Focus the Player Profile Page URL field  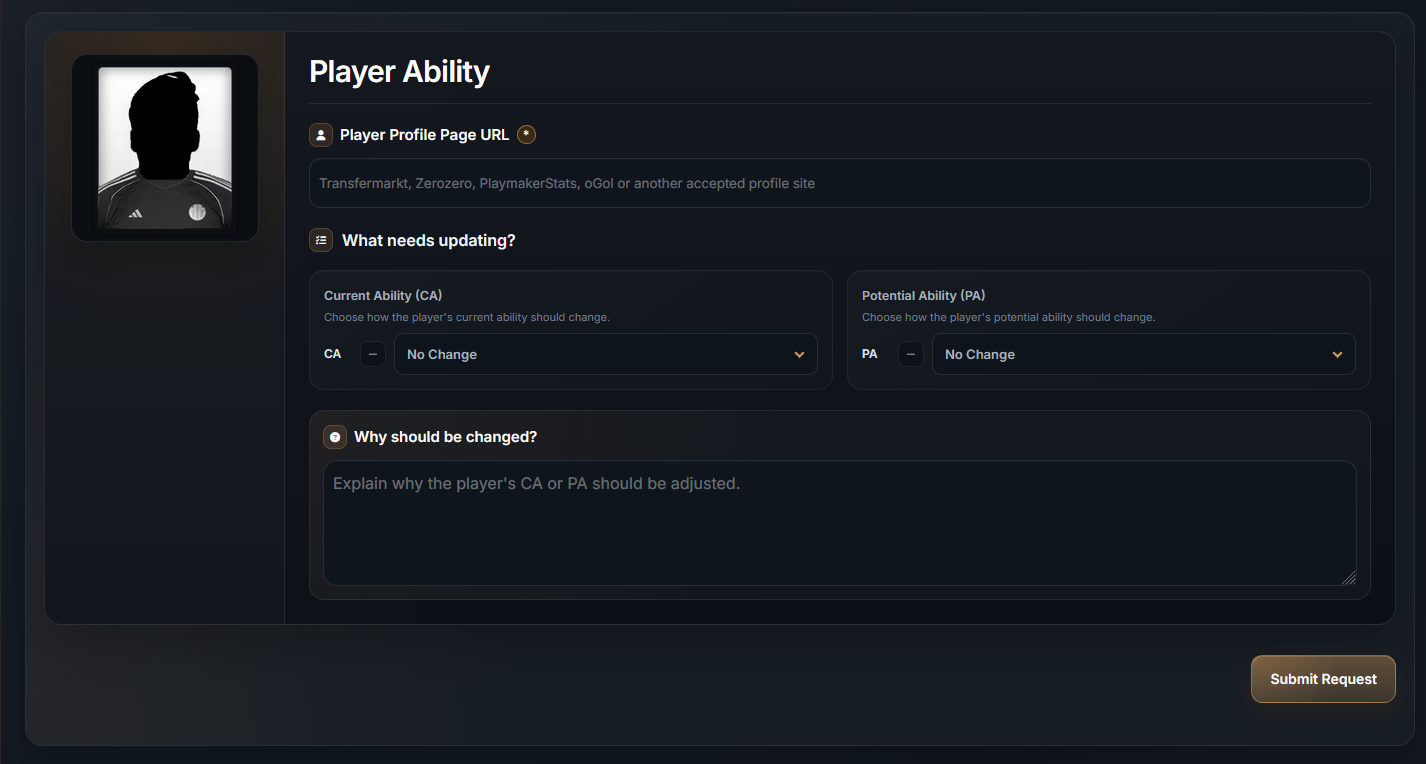coord(840,183)
